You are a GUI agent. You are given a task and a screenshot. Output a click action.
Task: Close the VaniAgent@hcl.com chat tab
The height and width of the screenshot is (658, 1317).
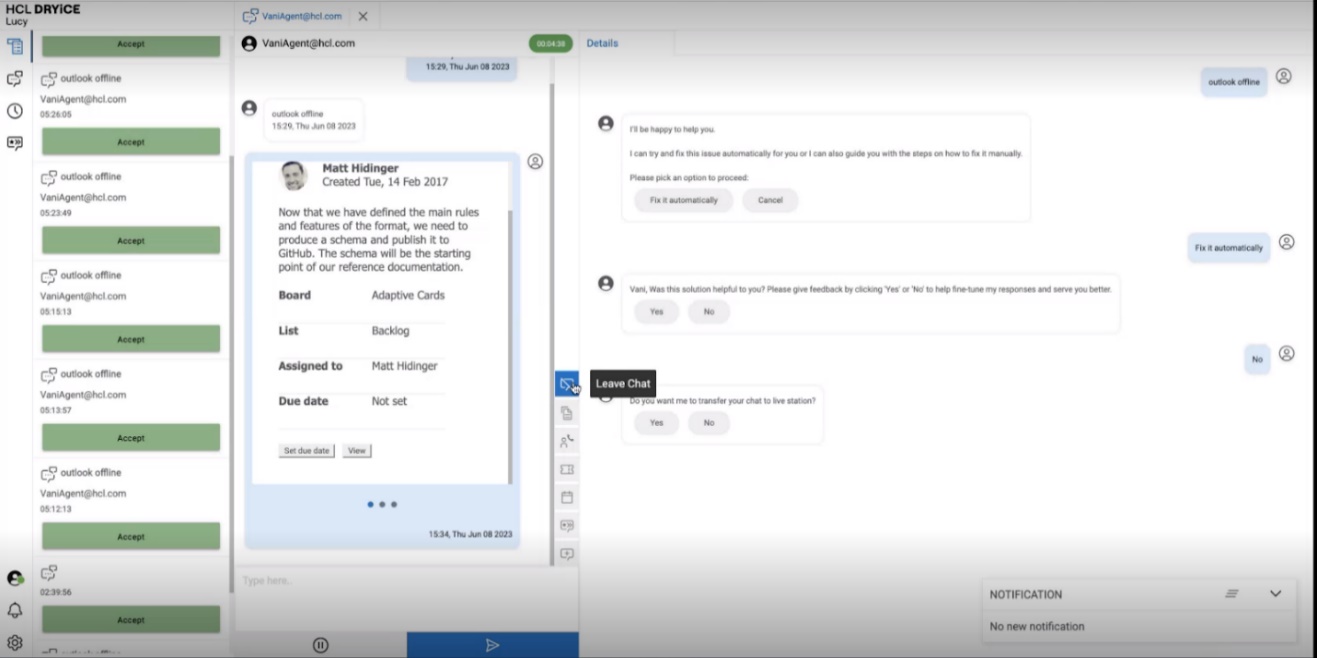coord(363,16)
